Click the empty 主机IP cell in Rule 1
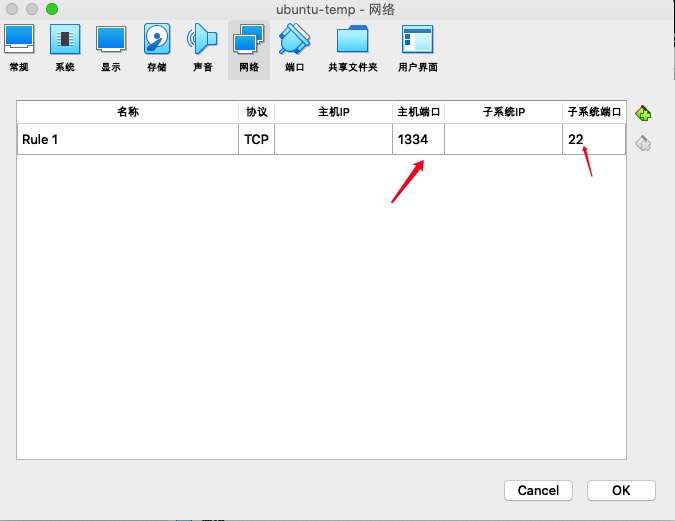Image resolution: width=675 pixels, height=521 pixels. 333,139
